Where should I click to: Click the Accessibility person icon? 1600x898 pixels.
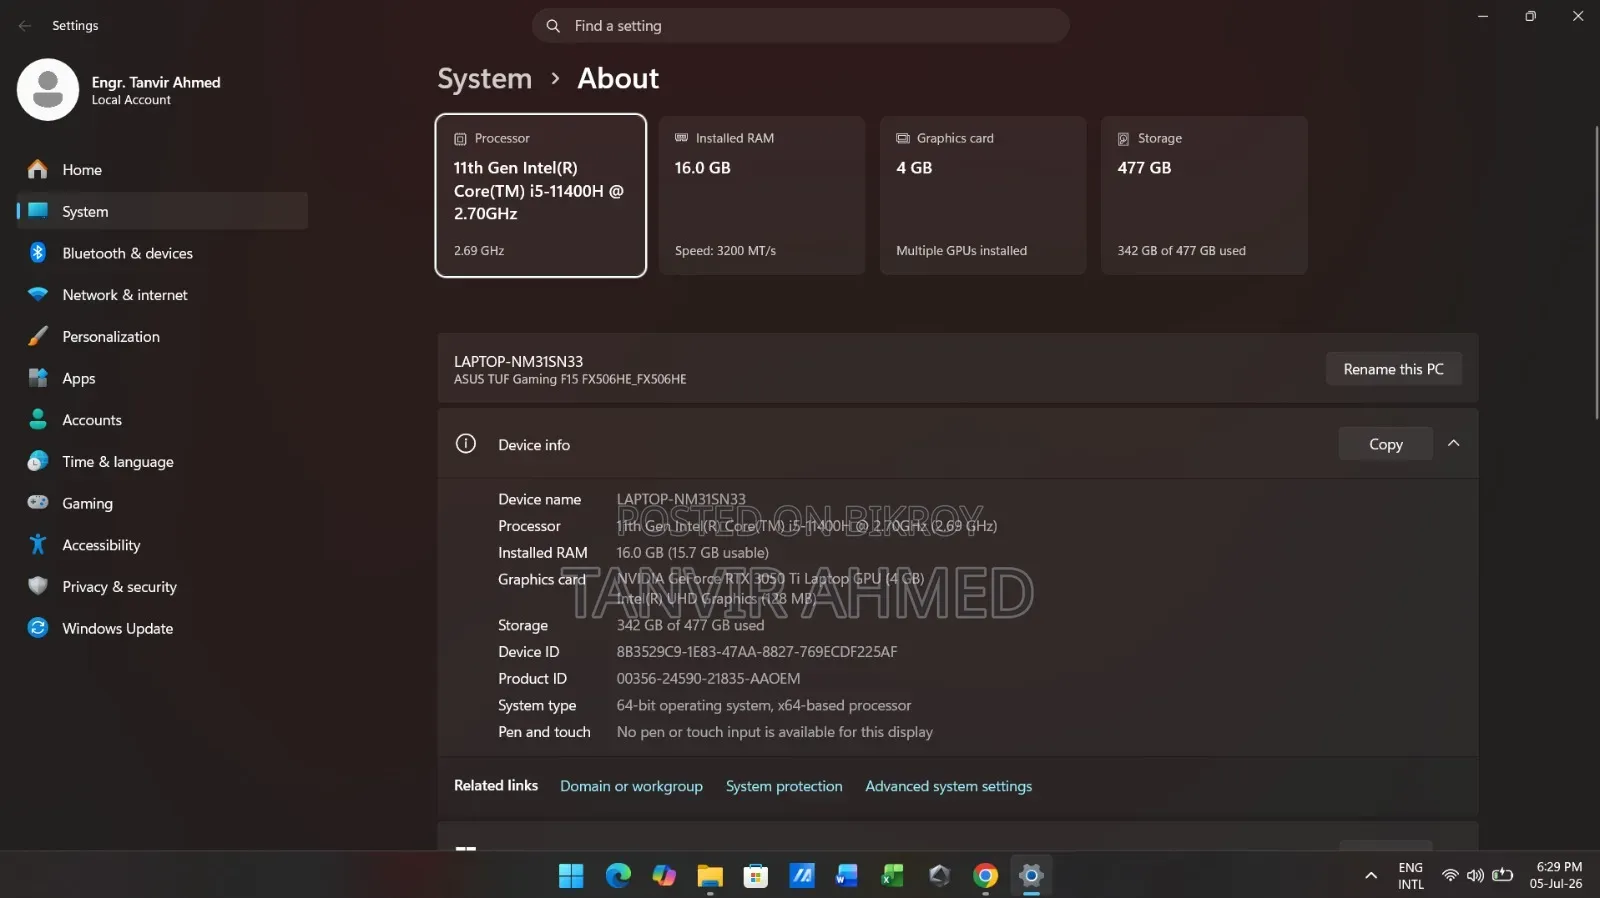[x=38, y=544]
